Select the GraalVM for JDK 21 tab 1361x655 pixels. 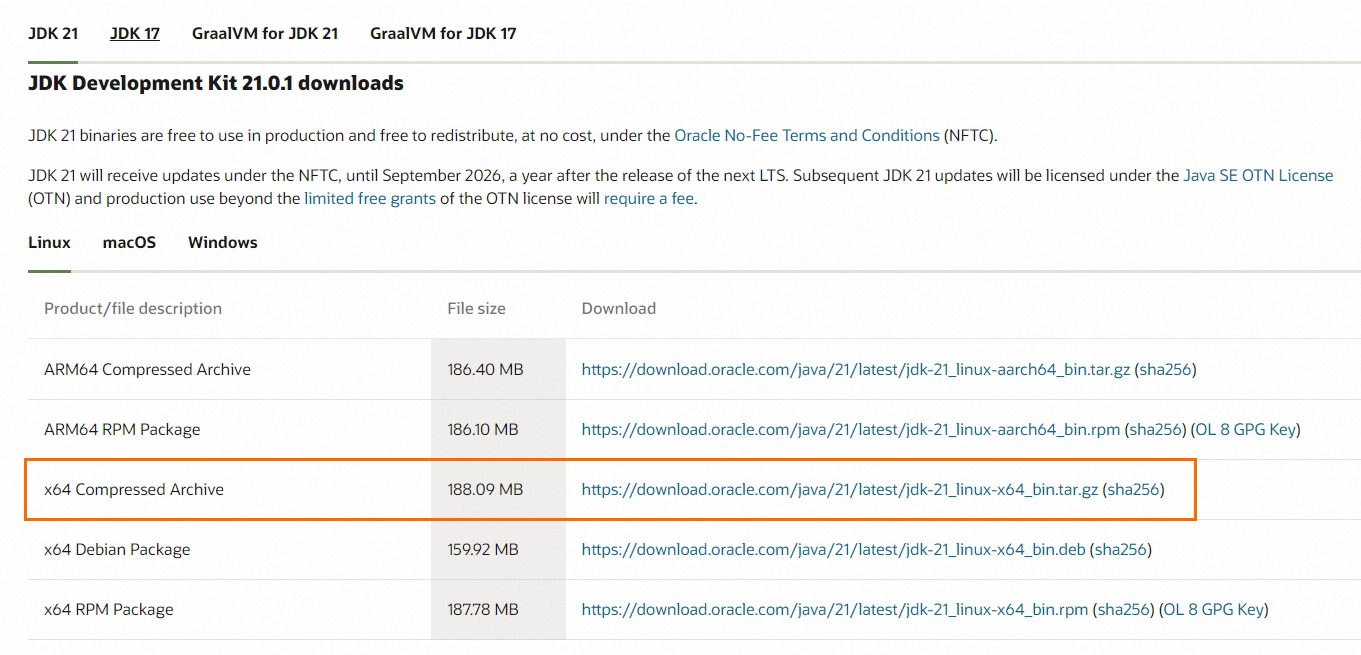pos(265,33)
